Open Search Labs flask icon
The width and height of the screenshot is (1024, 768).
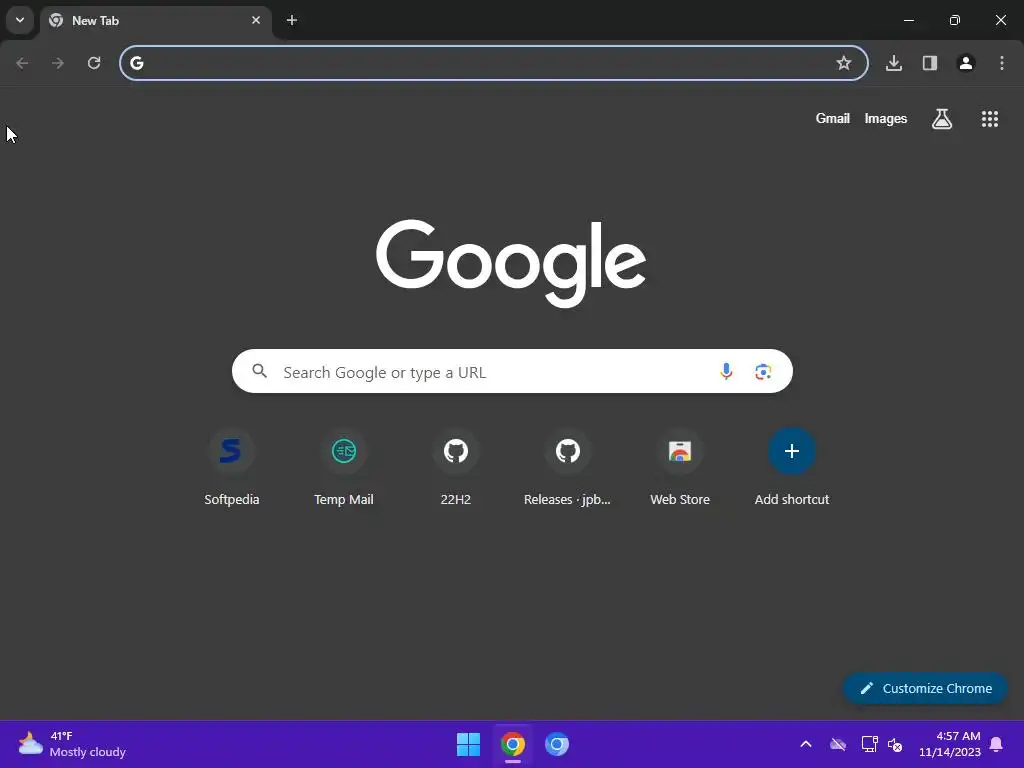pos(942,118)
